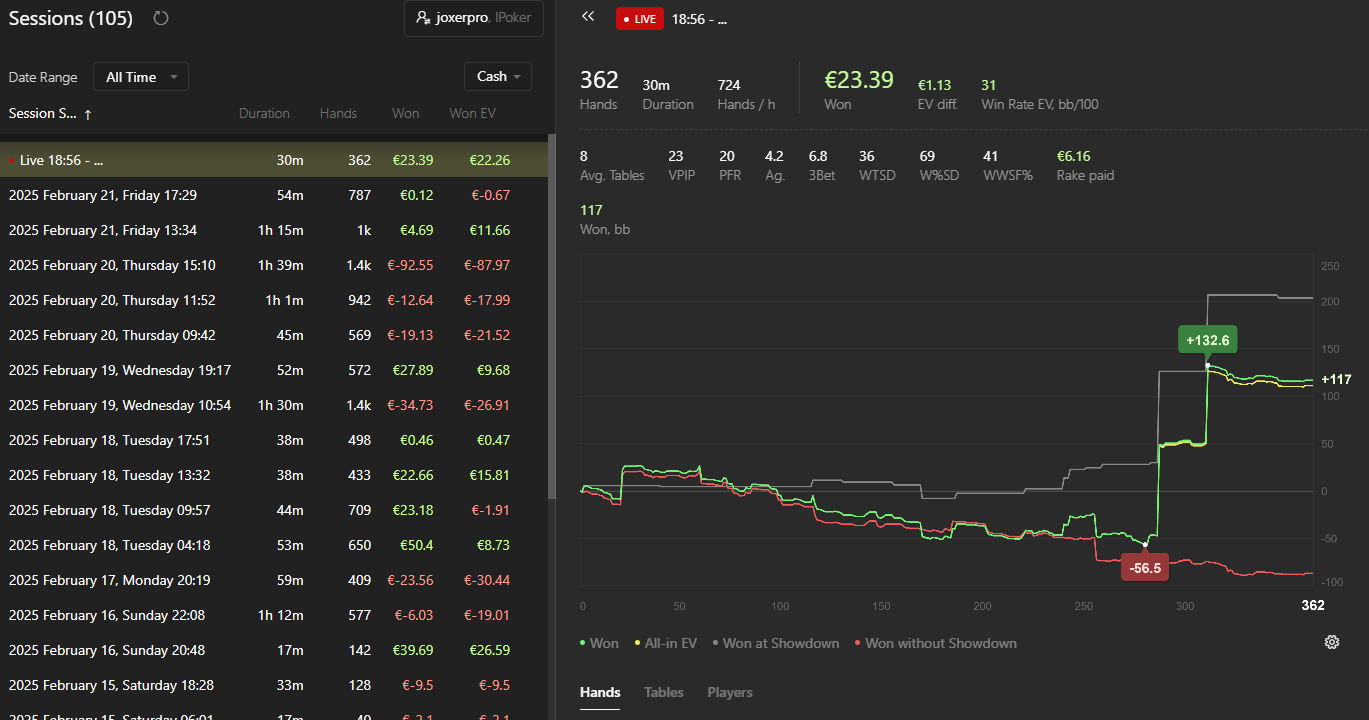Image resolution: width=1369 pixels, height=720 pixels.
Task: Click the 724 Hands per hour stat
Action: click(x=729, y=85)
